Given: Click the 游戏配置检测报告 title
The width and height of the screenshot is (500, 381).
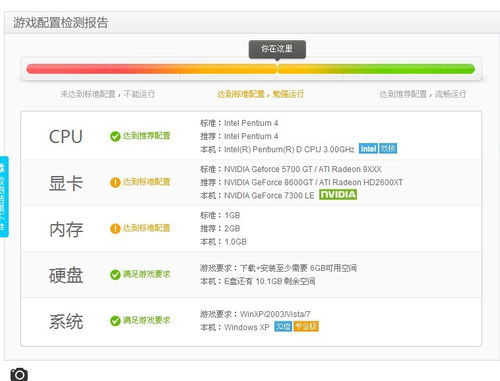Looking at the screenshot, I should 61,23.
